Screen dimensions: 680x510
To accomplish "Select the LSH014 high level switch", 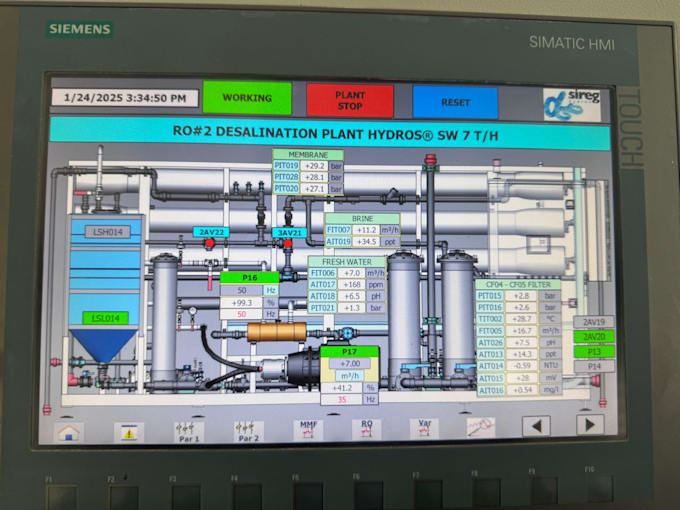I will click(108, 232).
